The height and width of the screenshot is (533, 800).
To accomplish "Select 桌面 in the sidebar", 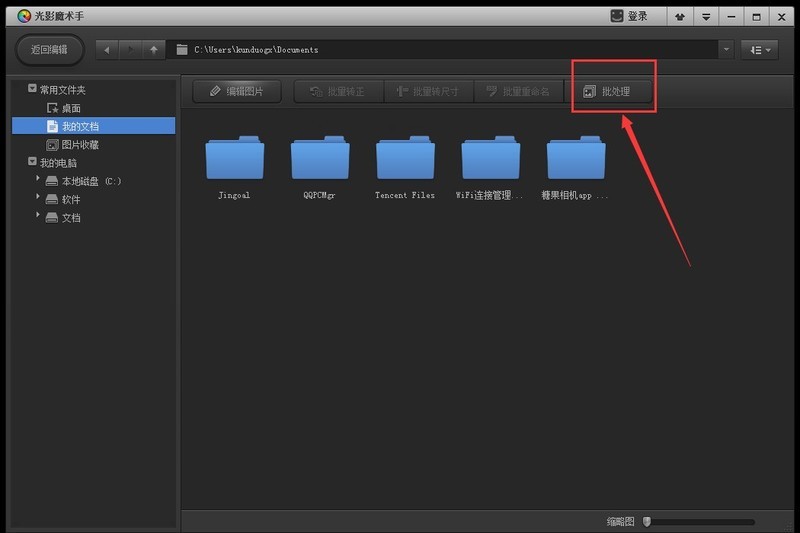I will [70, 108].
